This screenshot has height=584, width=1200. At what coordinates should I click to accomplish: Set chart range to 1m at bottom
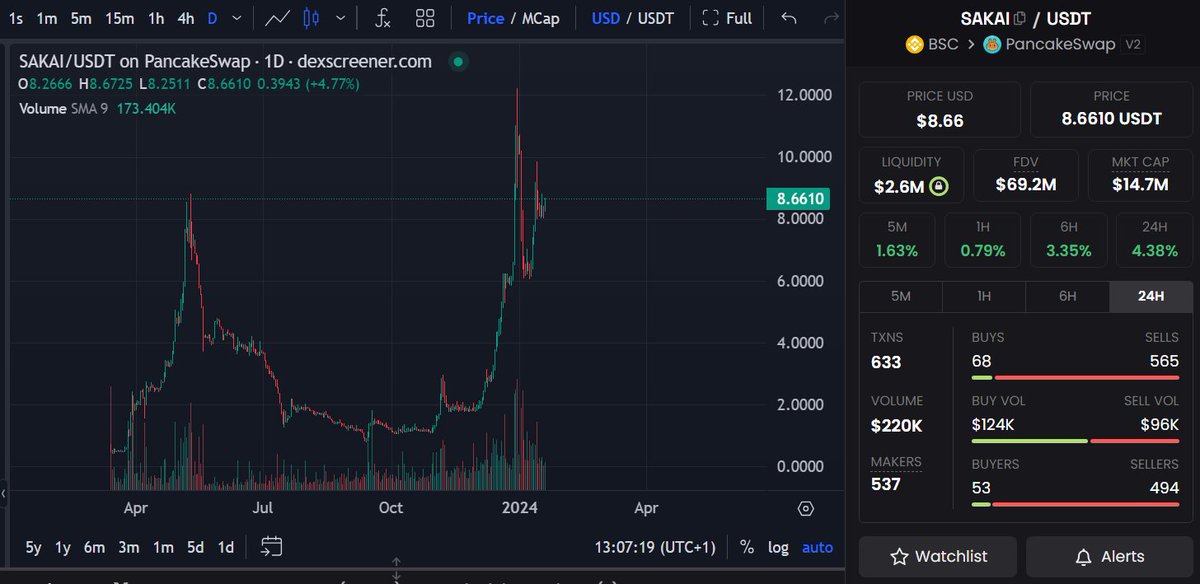point(163,547)
